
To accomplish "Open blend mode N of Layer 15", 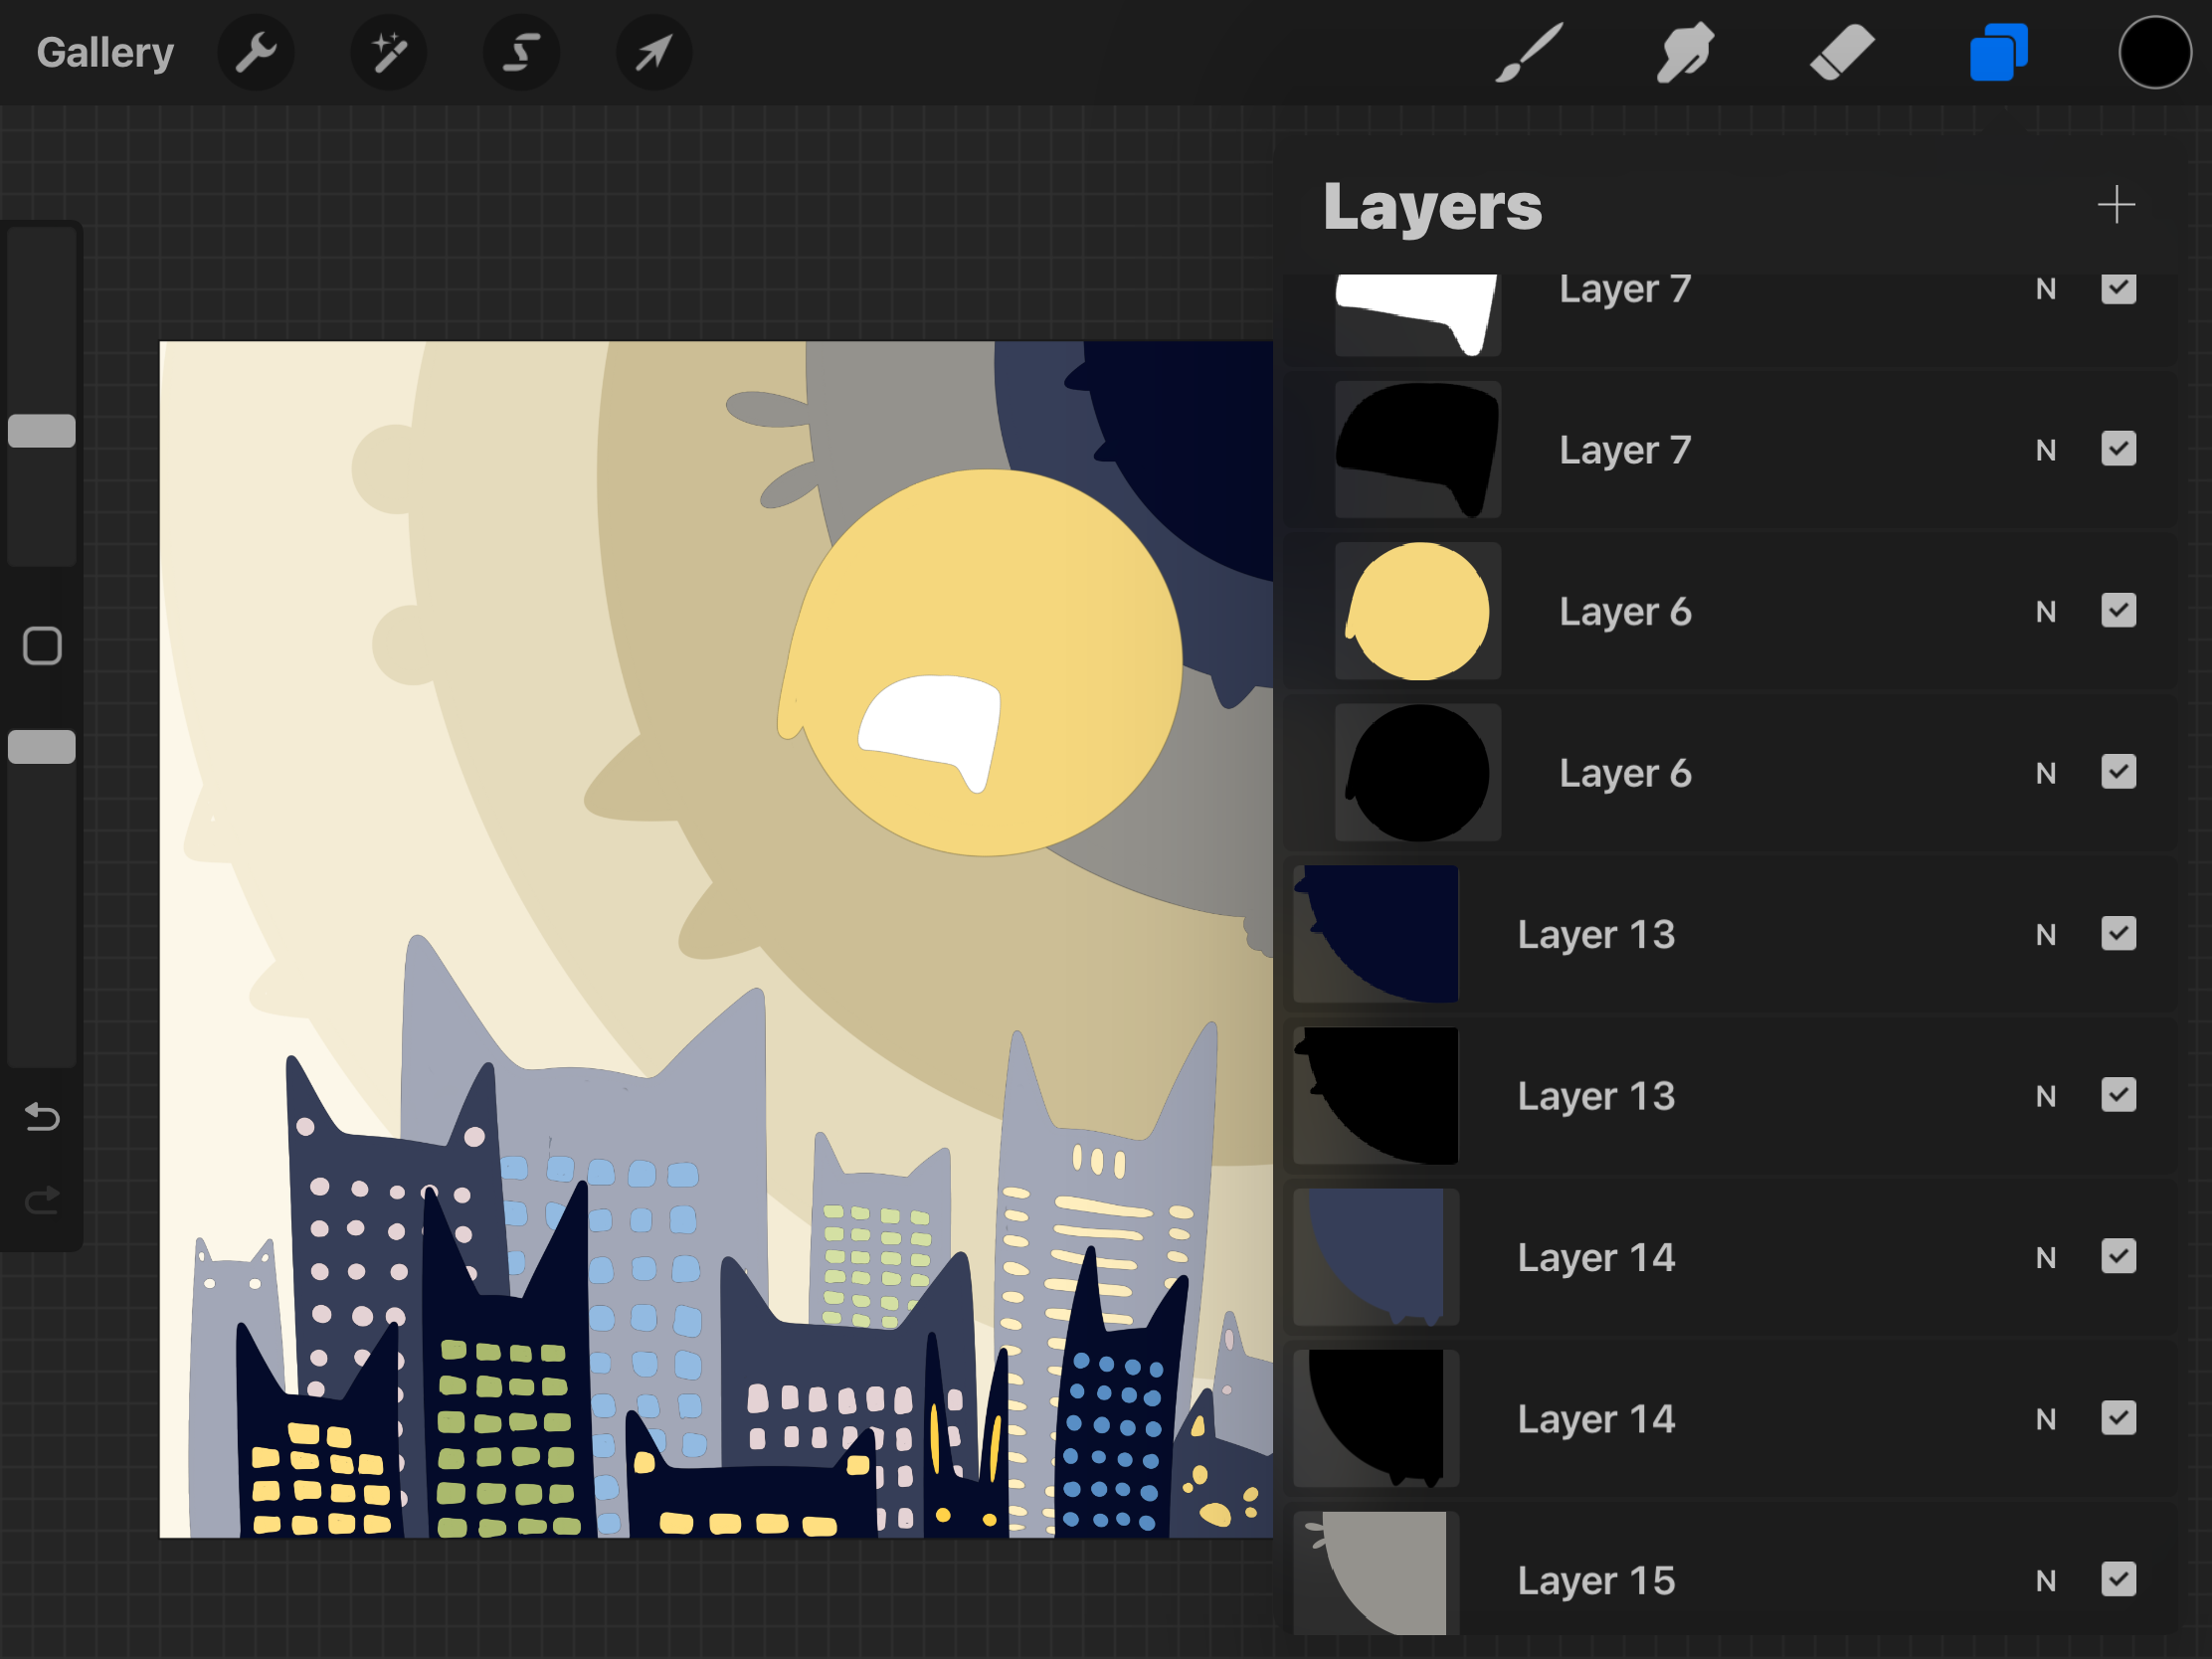I will click(2046, 1581).
